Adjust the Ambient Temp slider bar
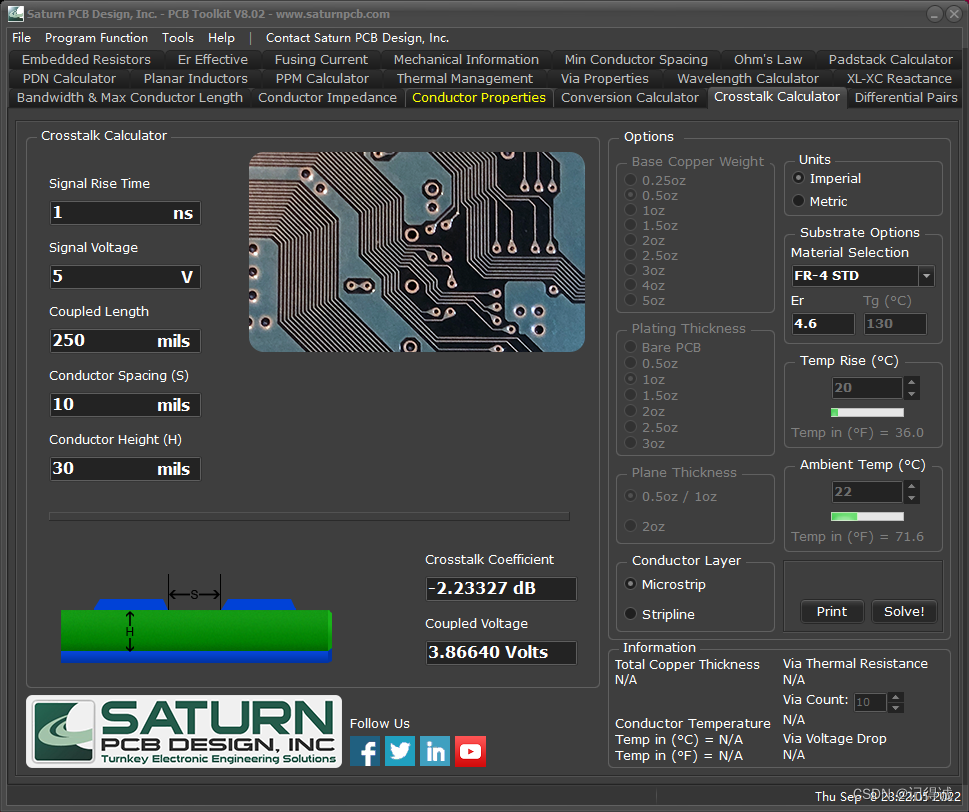Screen dimensions: 969x812 click(x=867, y=516)
